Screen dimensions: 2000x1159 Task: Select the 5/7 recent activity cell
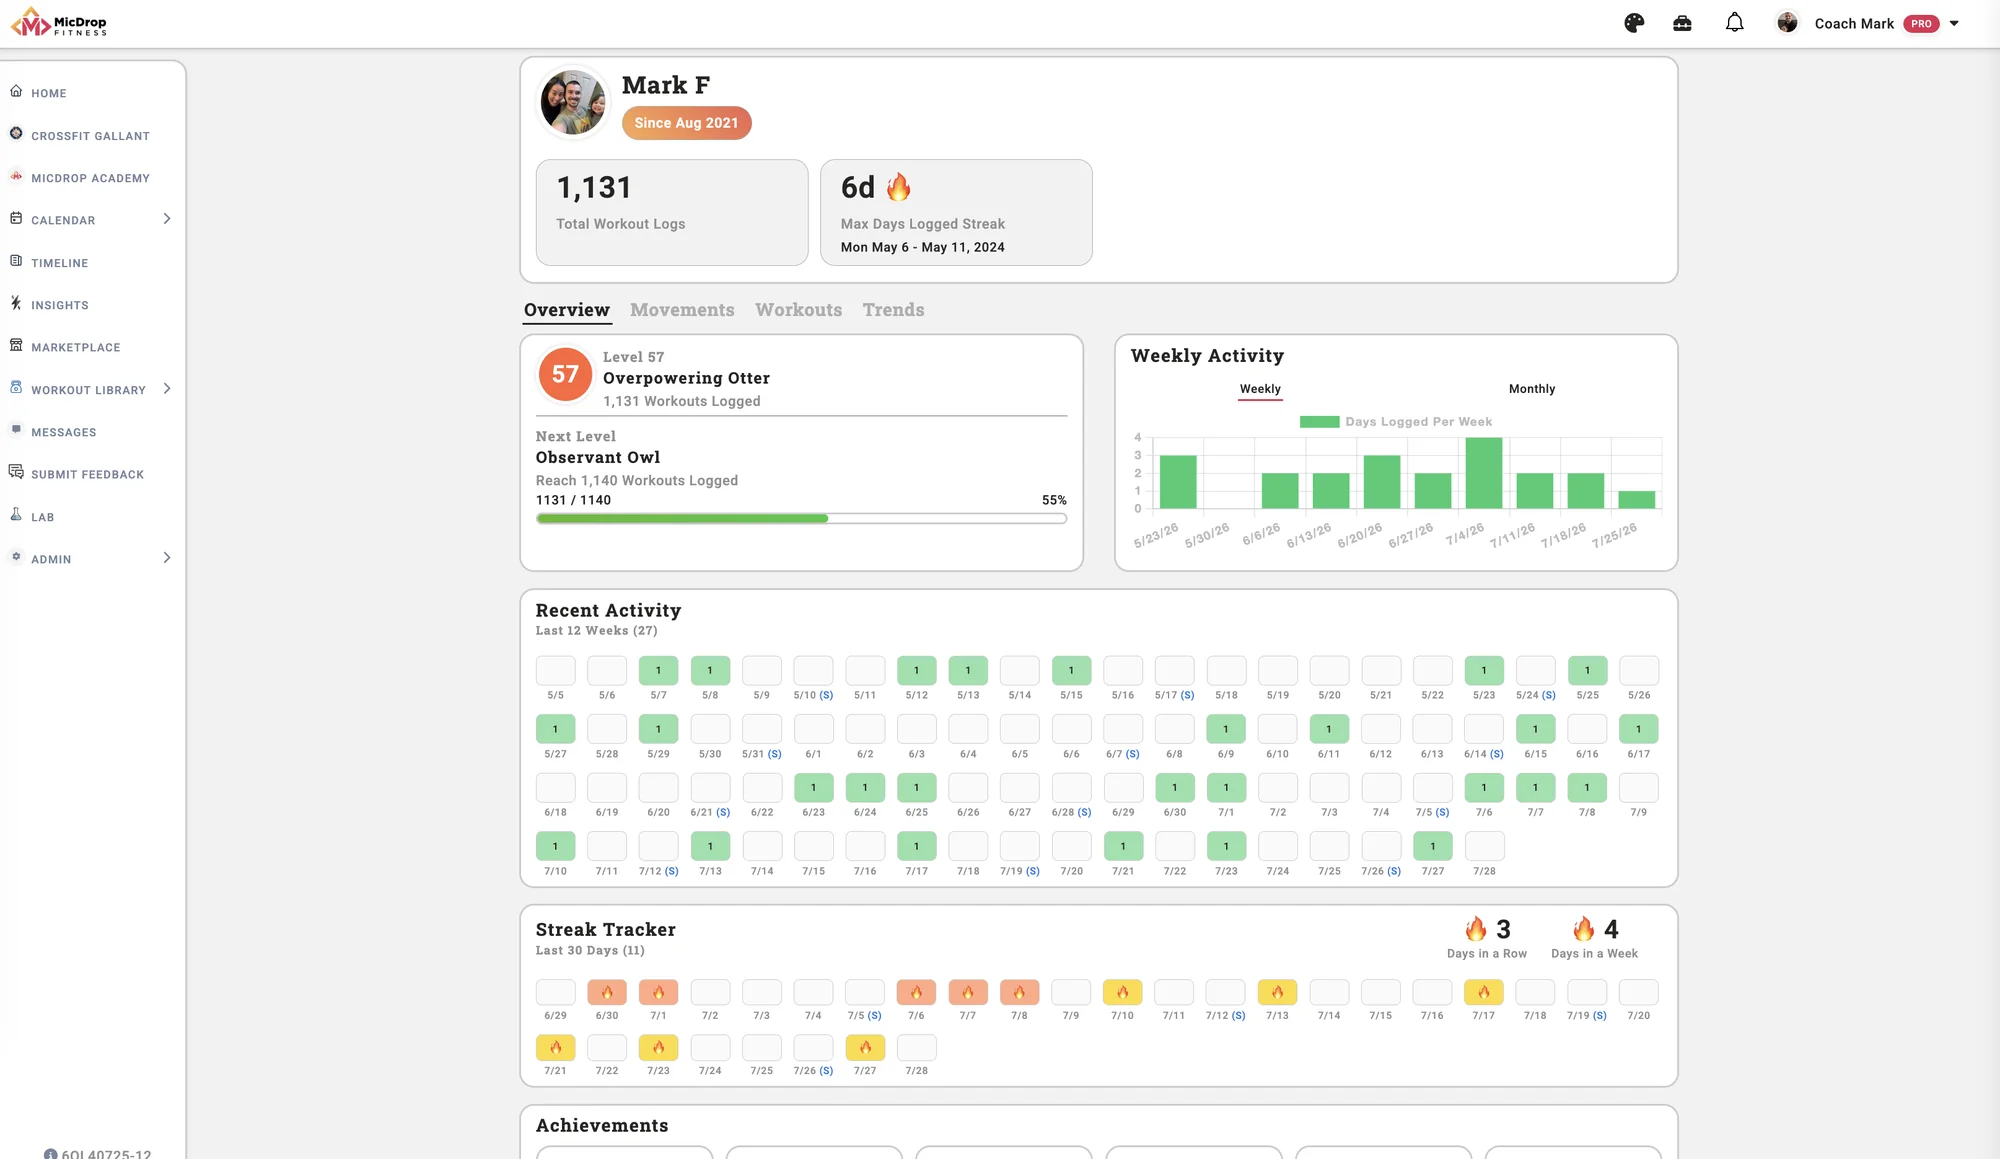pos(658,670)
